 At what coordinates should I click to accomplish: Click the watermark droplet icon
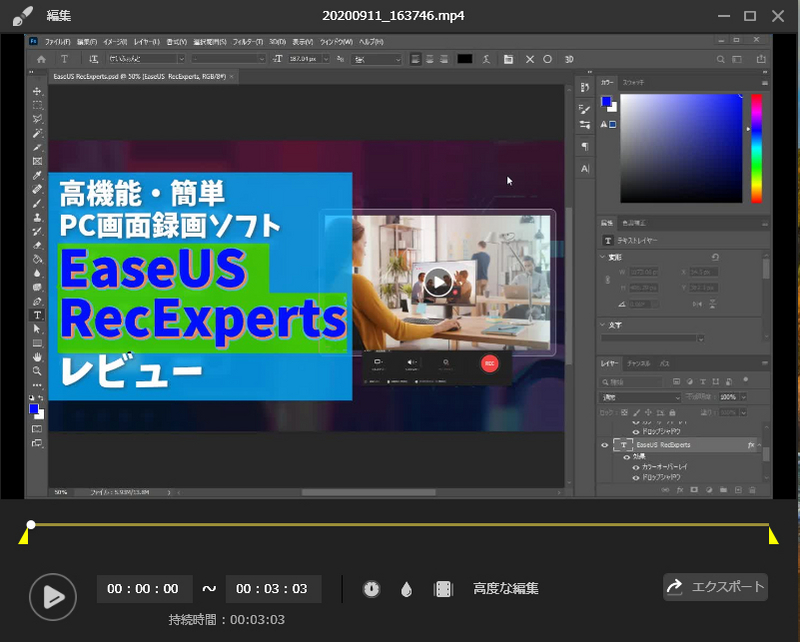[x=407, y=589]
